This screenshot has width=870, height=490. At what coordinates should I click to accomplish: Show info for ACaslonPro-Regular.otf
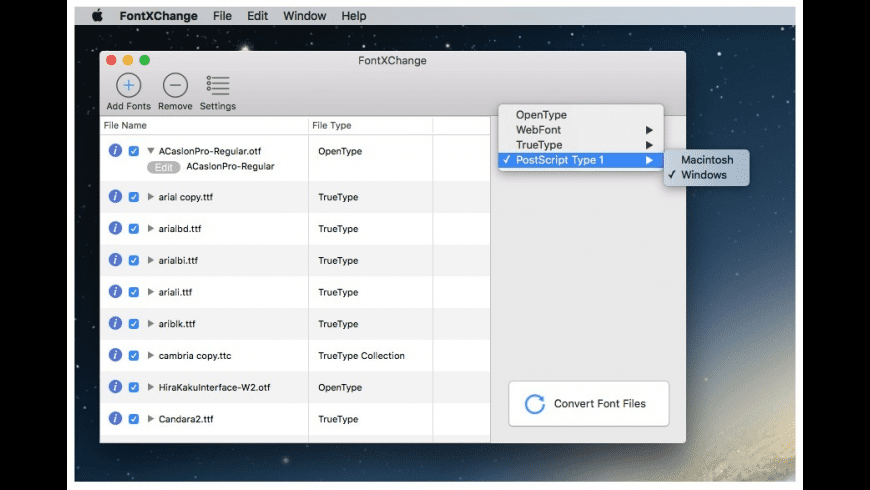click(x=115, y=150)
